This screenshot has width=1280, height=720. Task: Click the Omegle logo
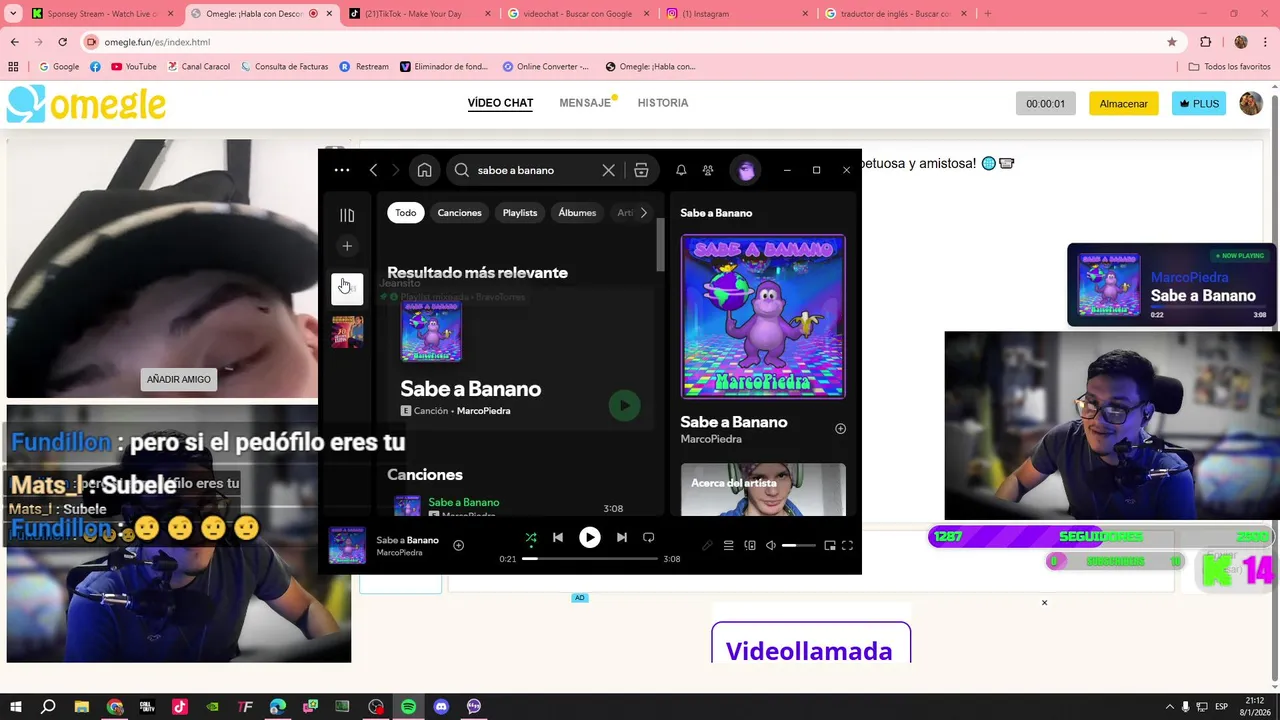pyautogui.click(x=87, y=103)
